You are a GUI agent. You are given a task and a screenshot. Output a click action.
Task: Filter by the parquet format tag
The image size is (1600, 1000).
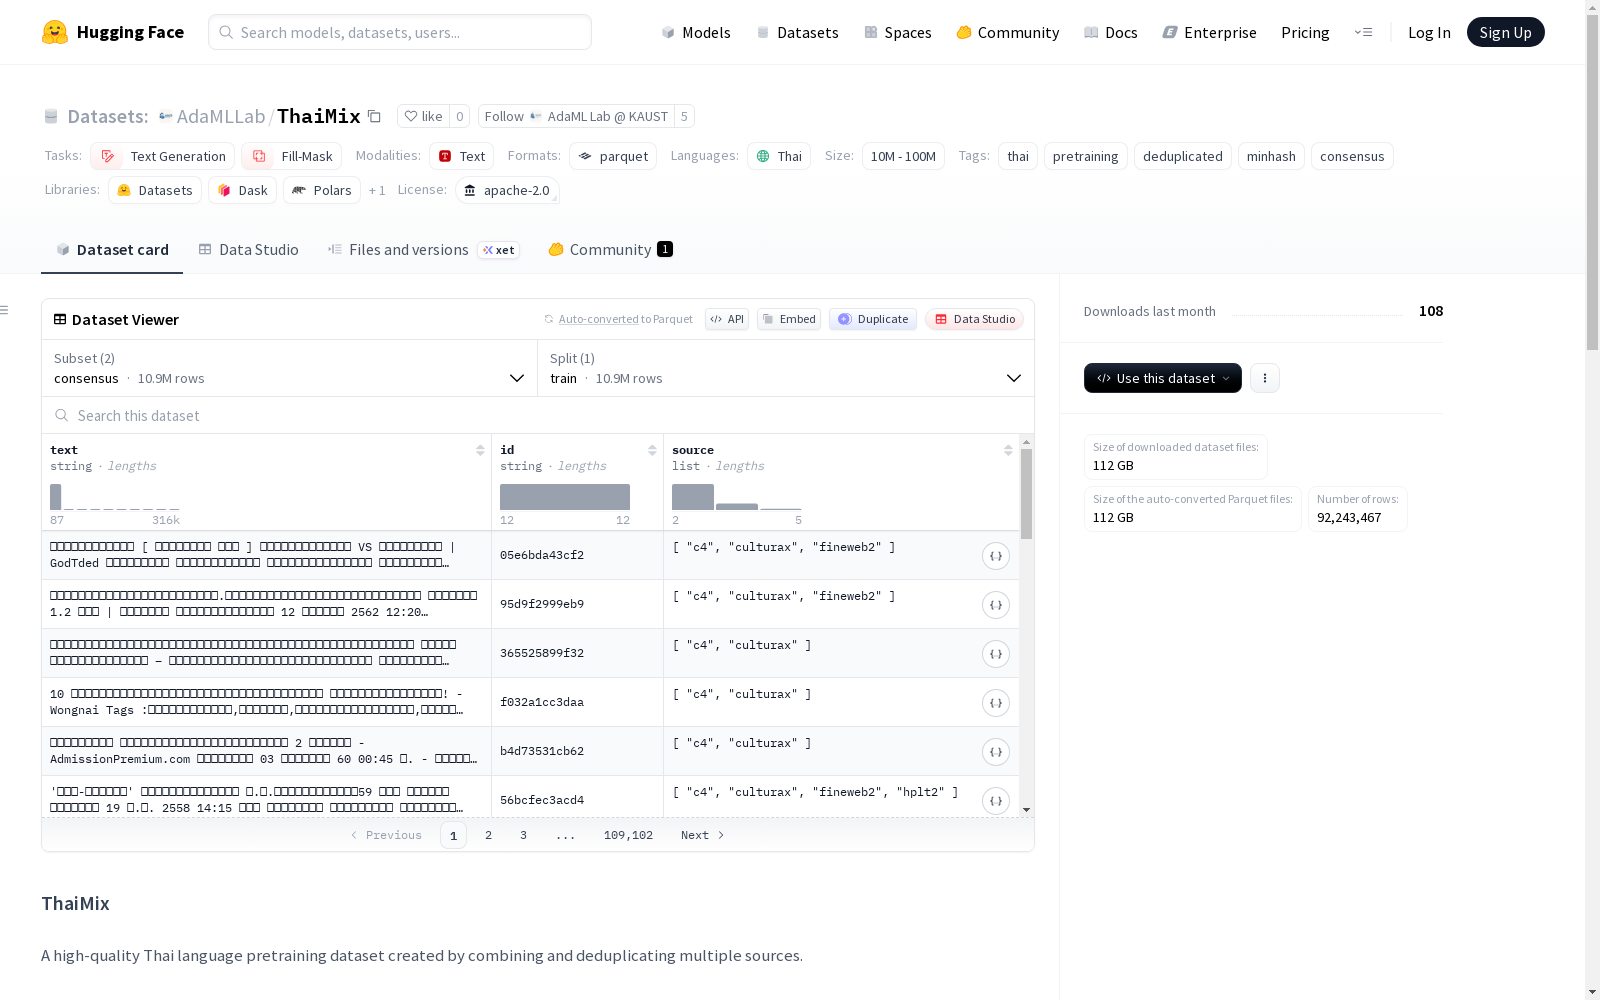(613, 156)
